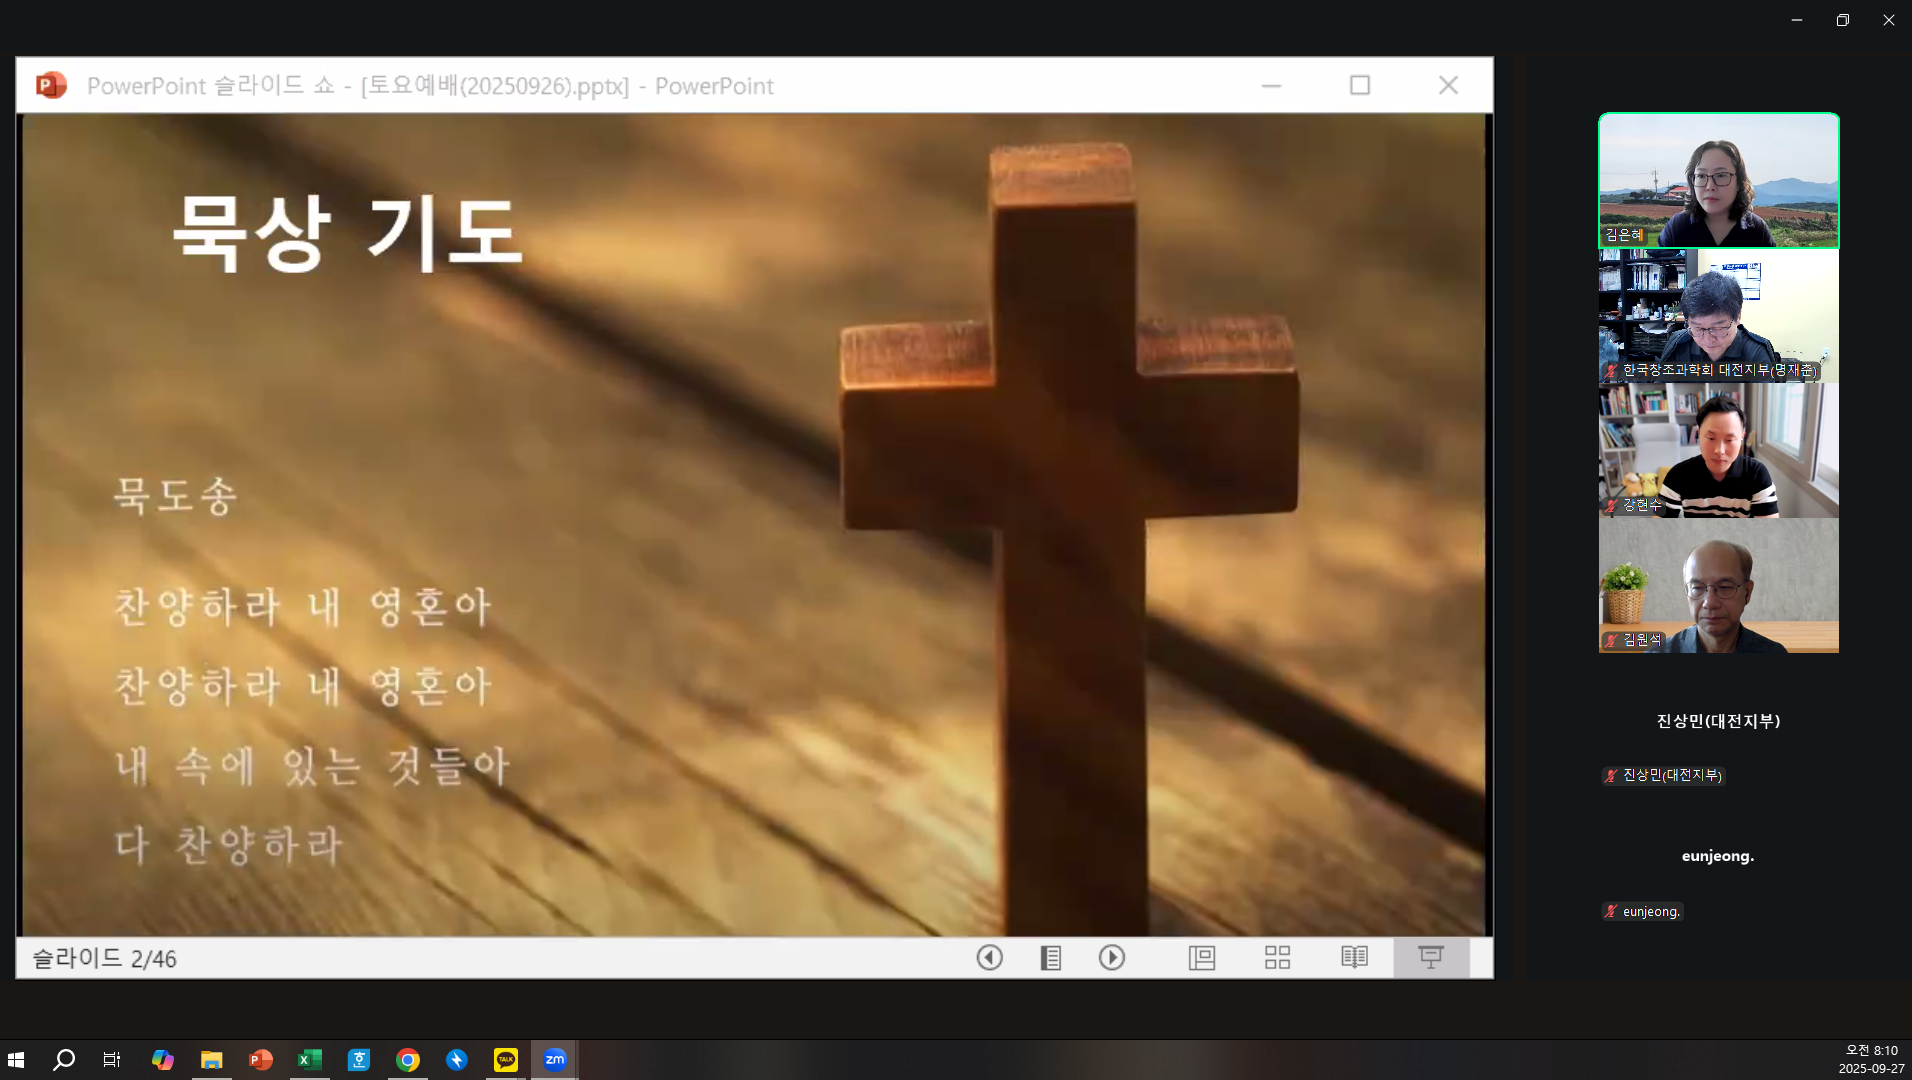This screenshot has width=1912, height=1080.
Task: Go to the previous slide arrow
Action: (x=989, y=958)
